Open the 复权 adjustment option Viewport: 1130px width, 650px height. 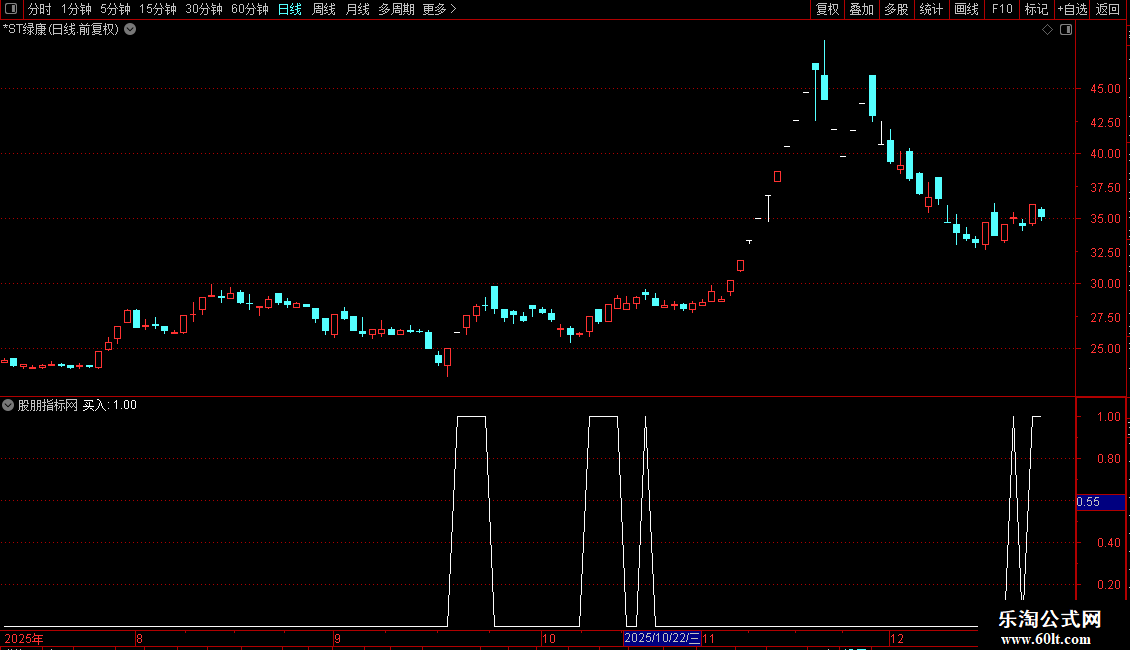pyautogui.click(x=827, y=9)
